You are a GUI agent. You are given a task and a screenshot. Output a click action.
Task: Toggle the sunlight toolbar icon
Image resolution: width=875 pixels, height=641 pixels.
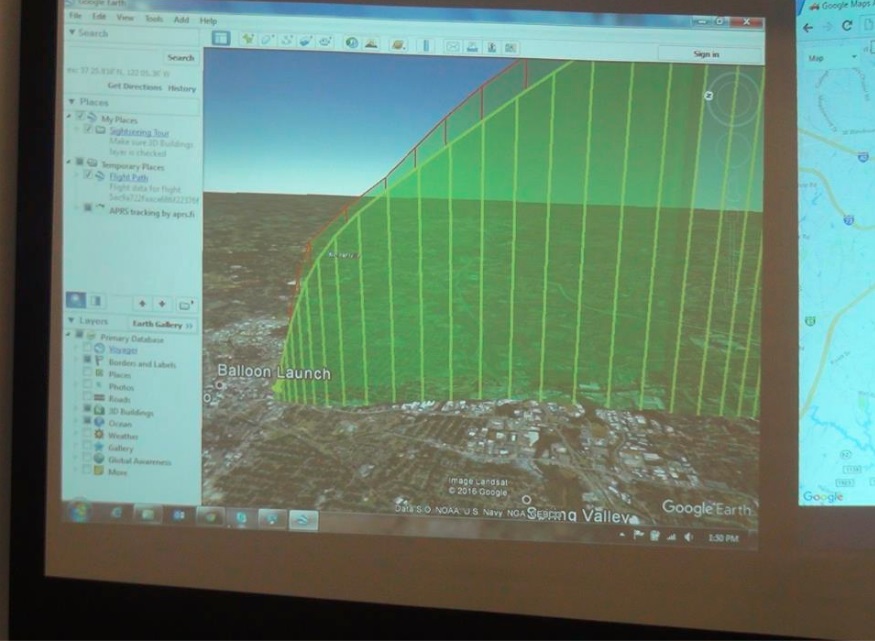pyautogui.click(x=371, y=44)
